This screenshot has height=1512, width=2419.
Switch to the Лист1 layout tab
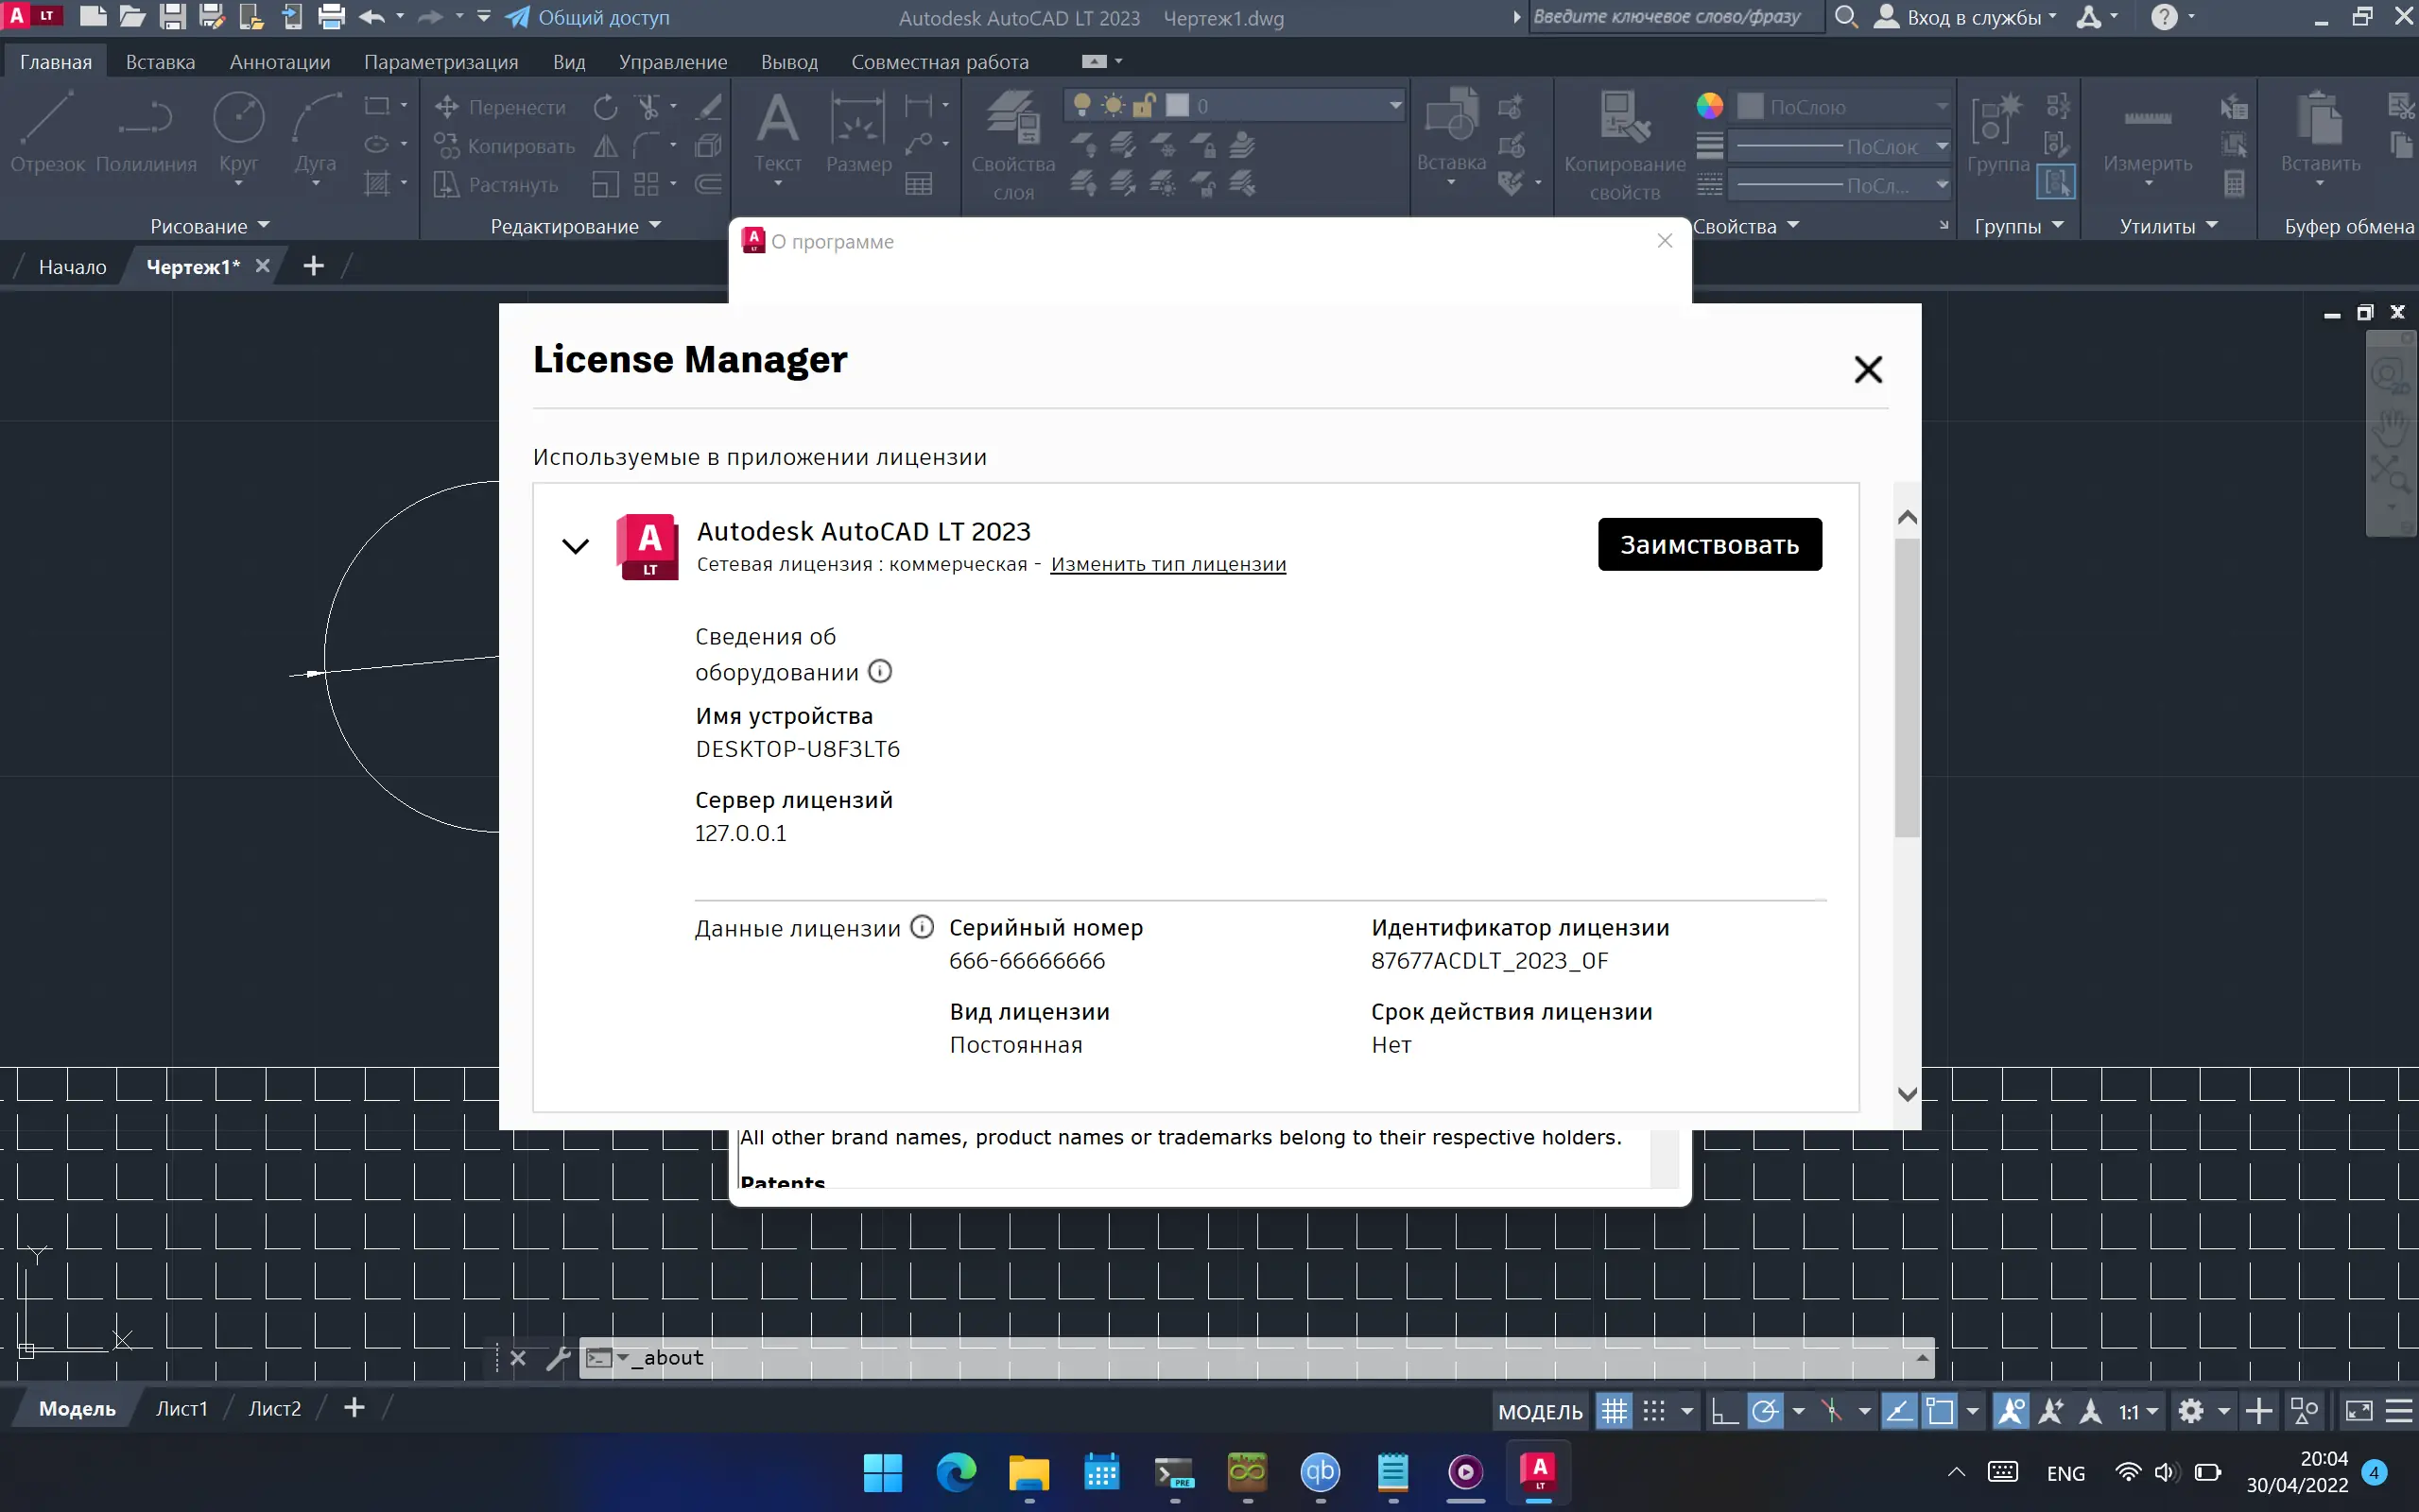(x=181, y=1409)
